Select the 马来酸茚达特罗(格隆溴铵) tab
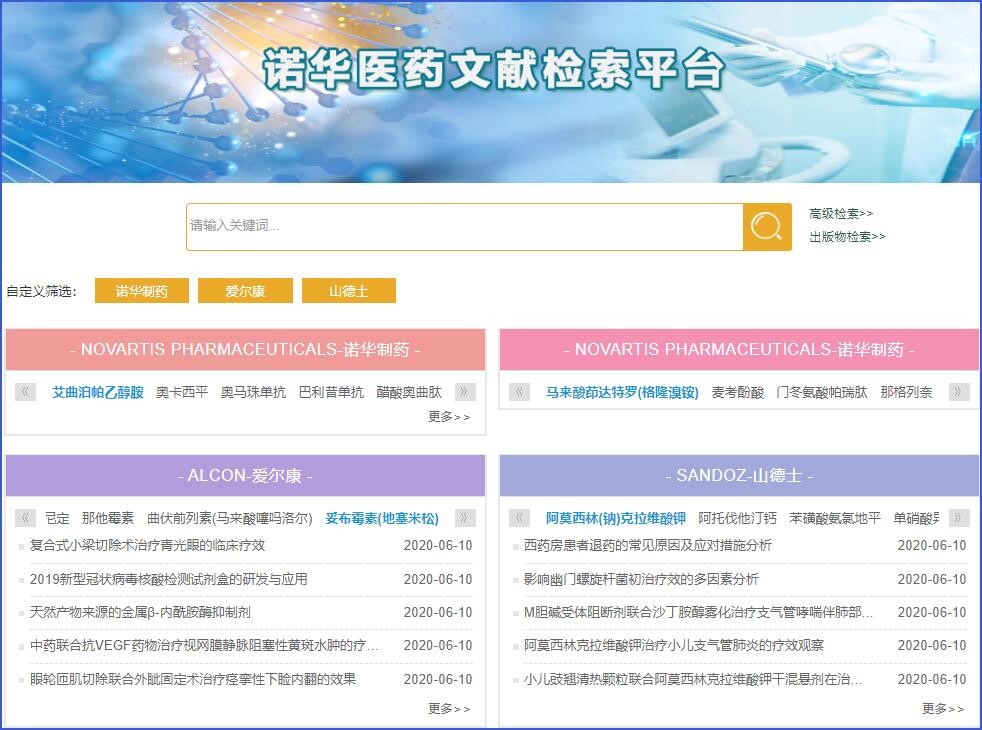This screenshot has height=730, width=982. (622, 393)
